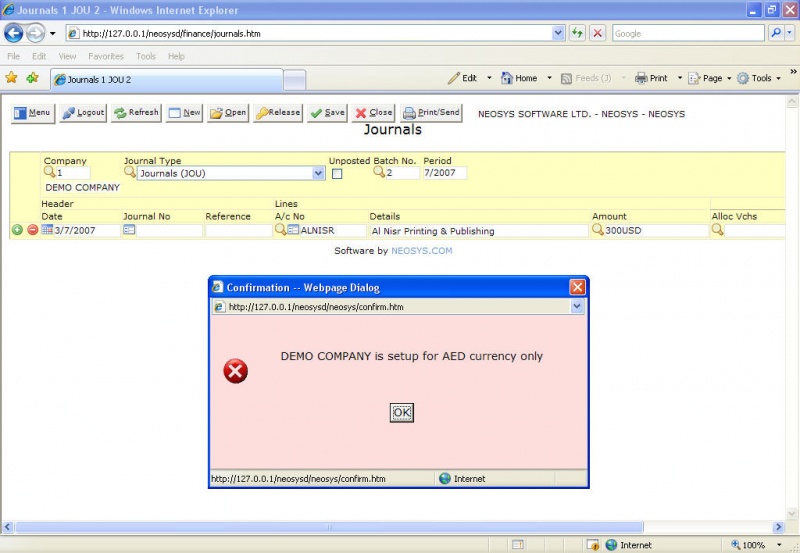Click the horizontal scrollbar at the page bottom

point(330,526)
